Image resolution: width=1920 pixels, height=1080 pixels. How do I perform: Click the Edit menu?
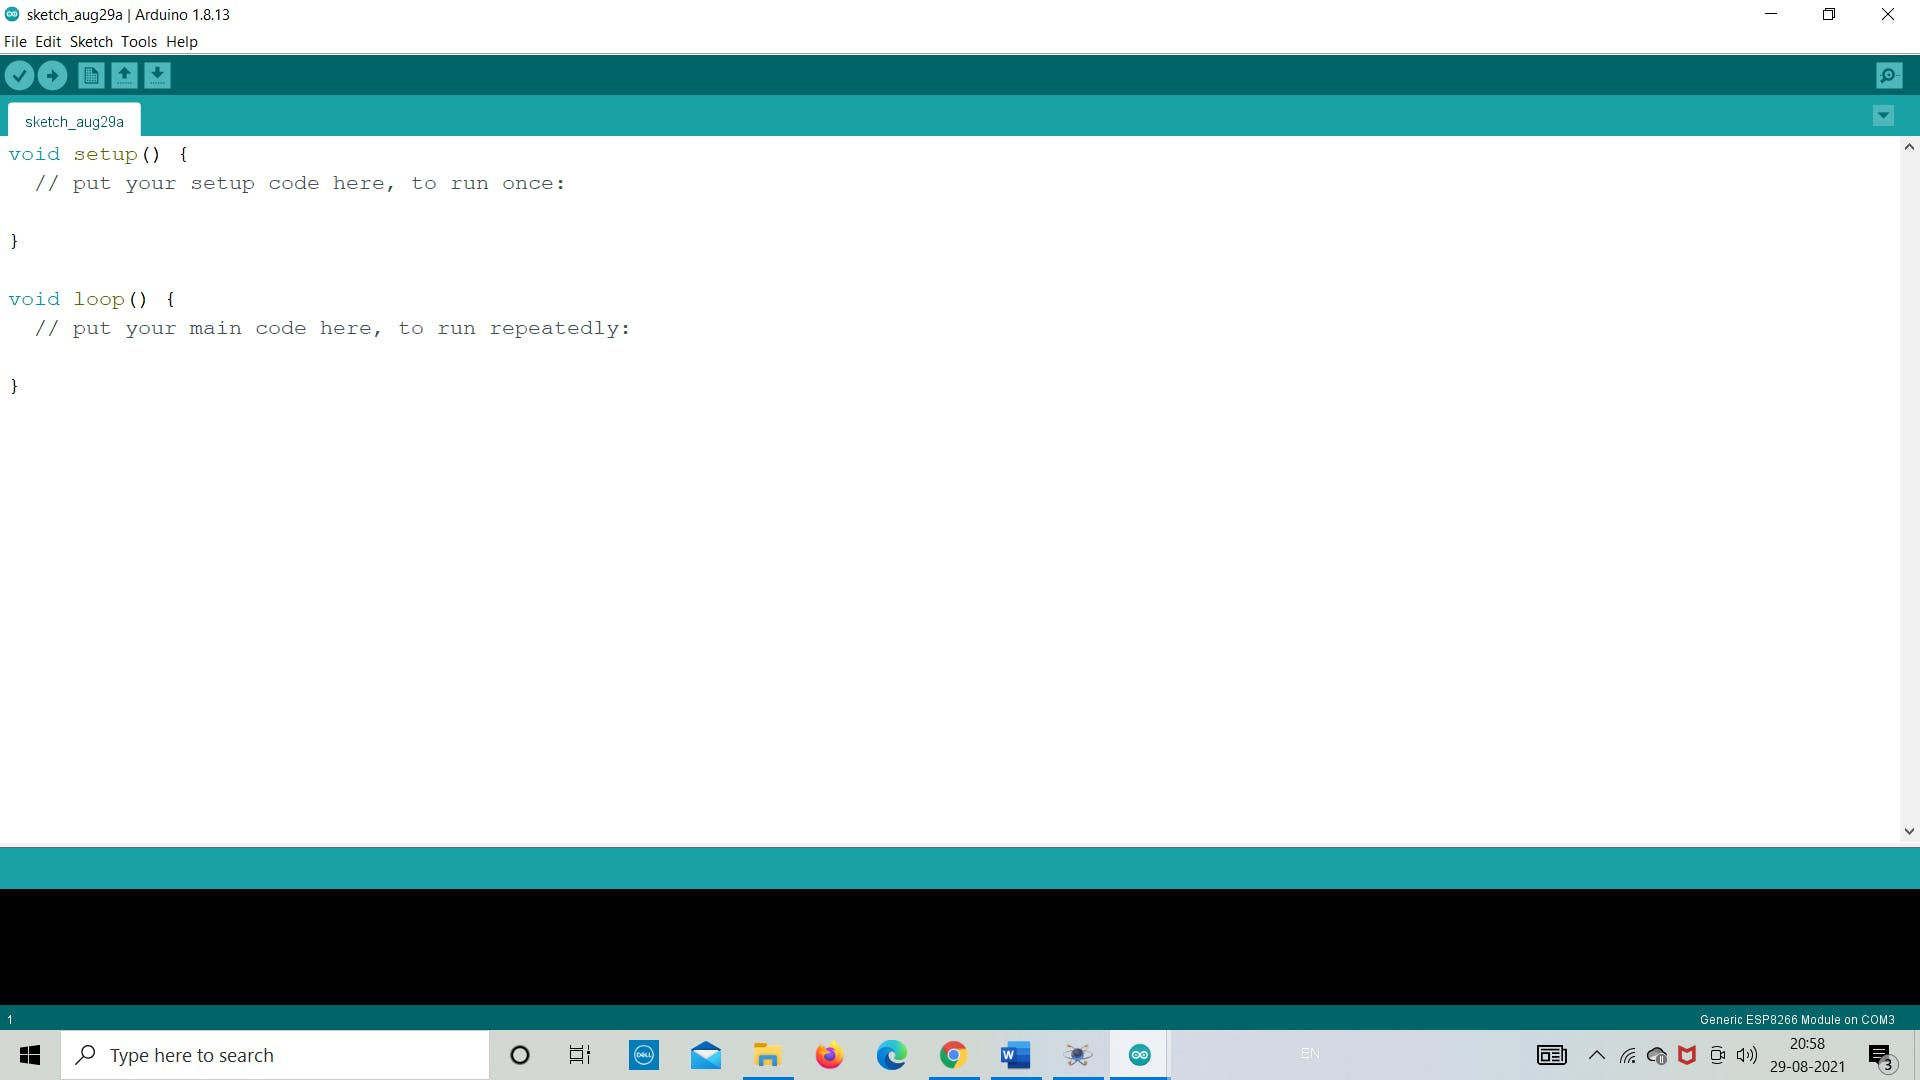coord(46,41)
